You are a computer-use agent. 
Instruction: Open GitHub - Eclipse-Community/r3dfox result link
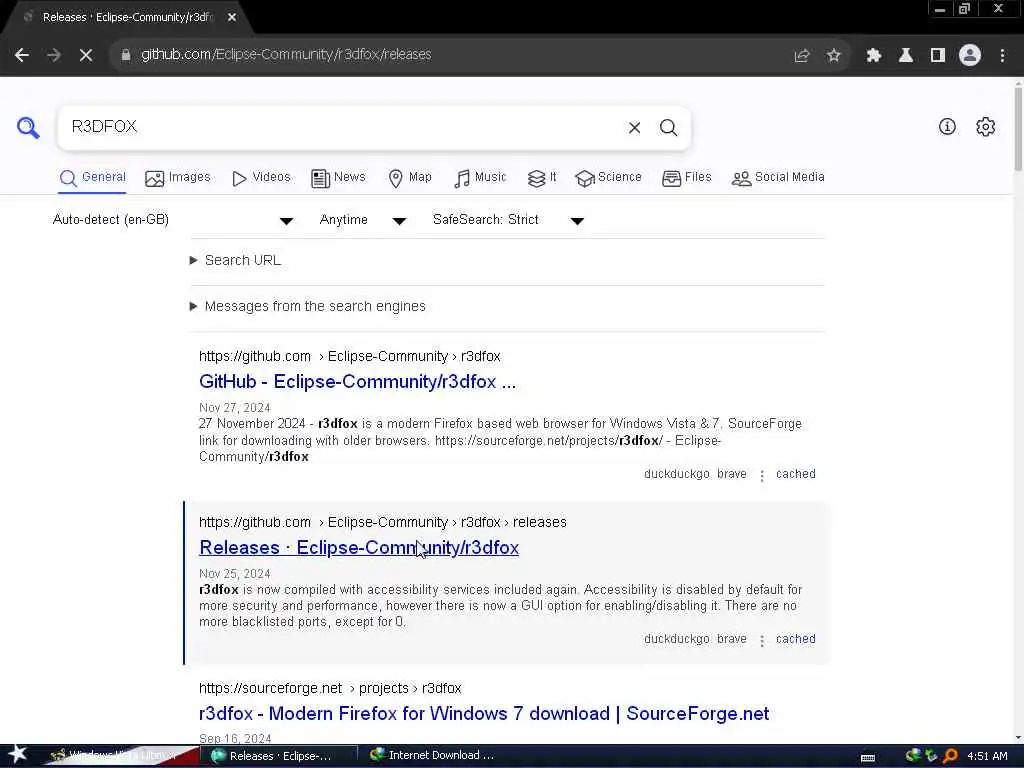[357, 381]
